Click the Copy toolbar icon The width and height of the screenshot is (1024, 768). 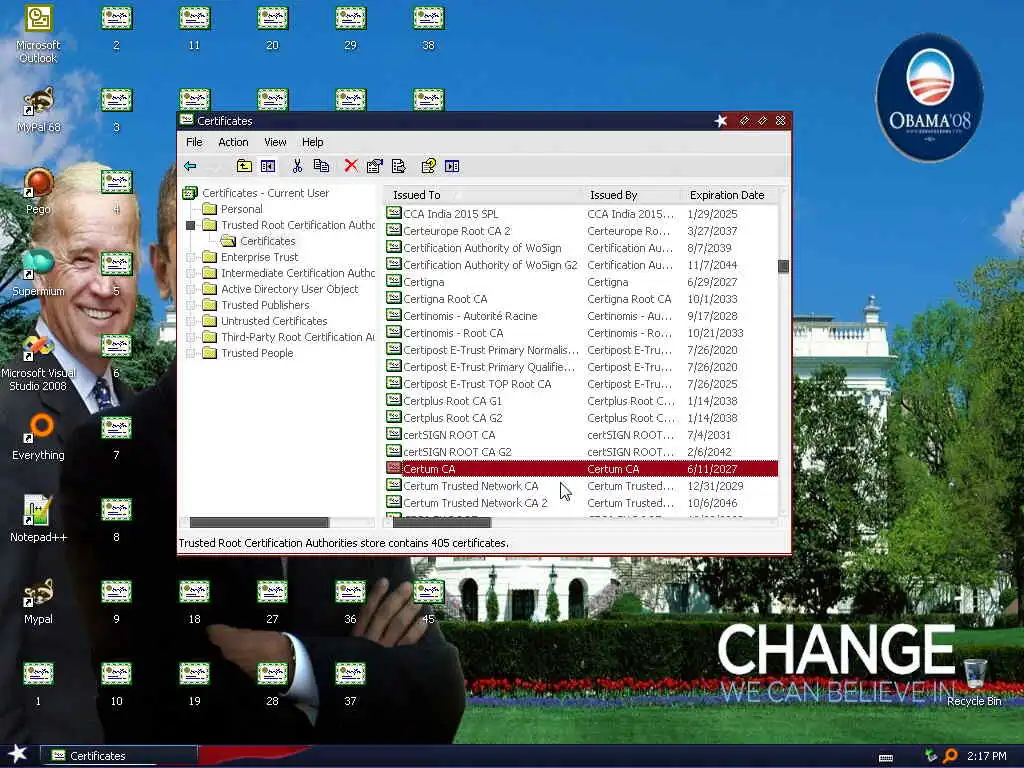tap(321, 166)
